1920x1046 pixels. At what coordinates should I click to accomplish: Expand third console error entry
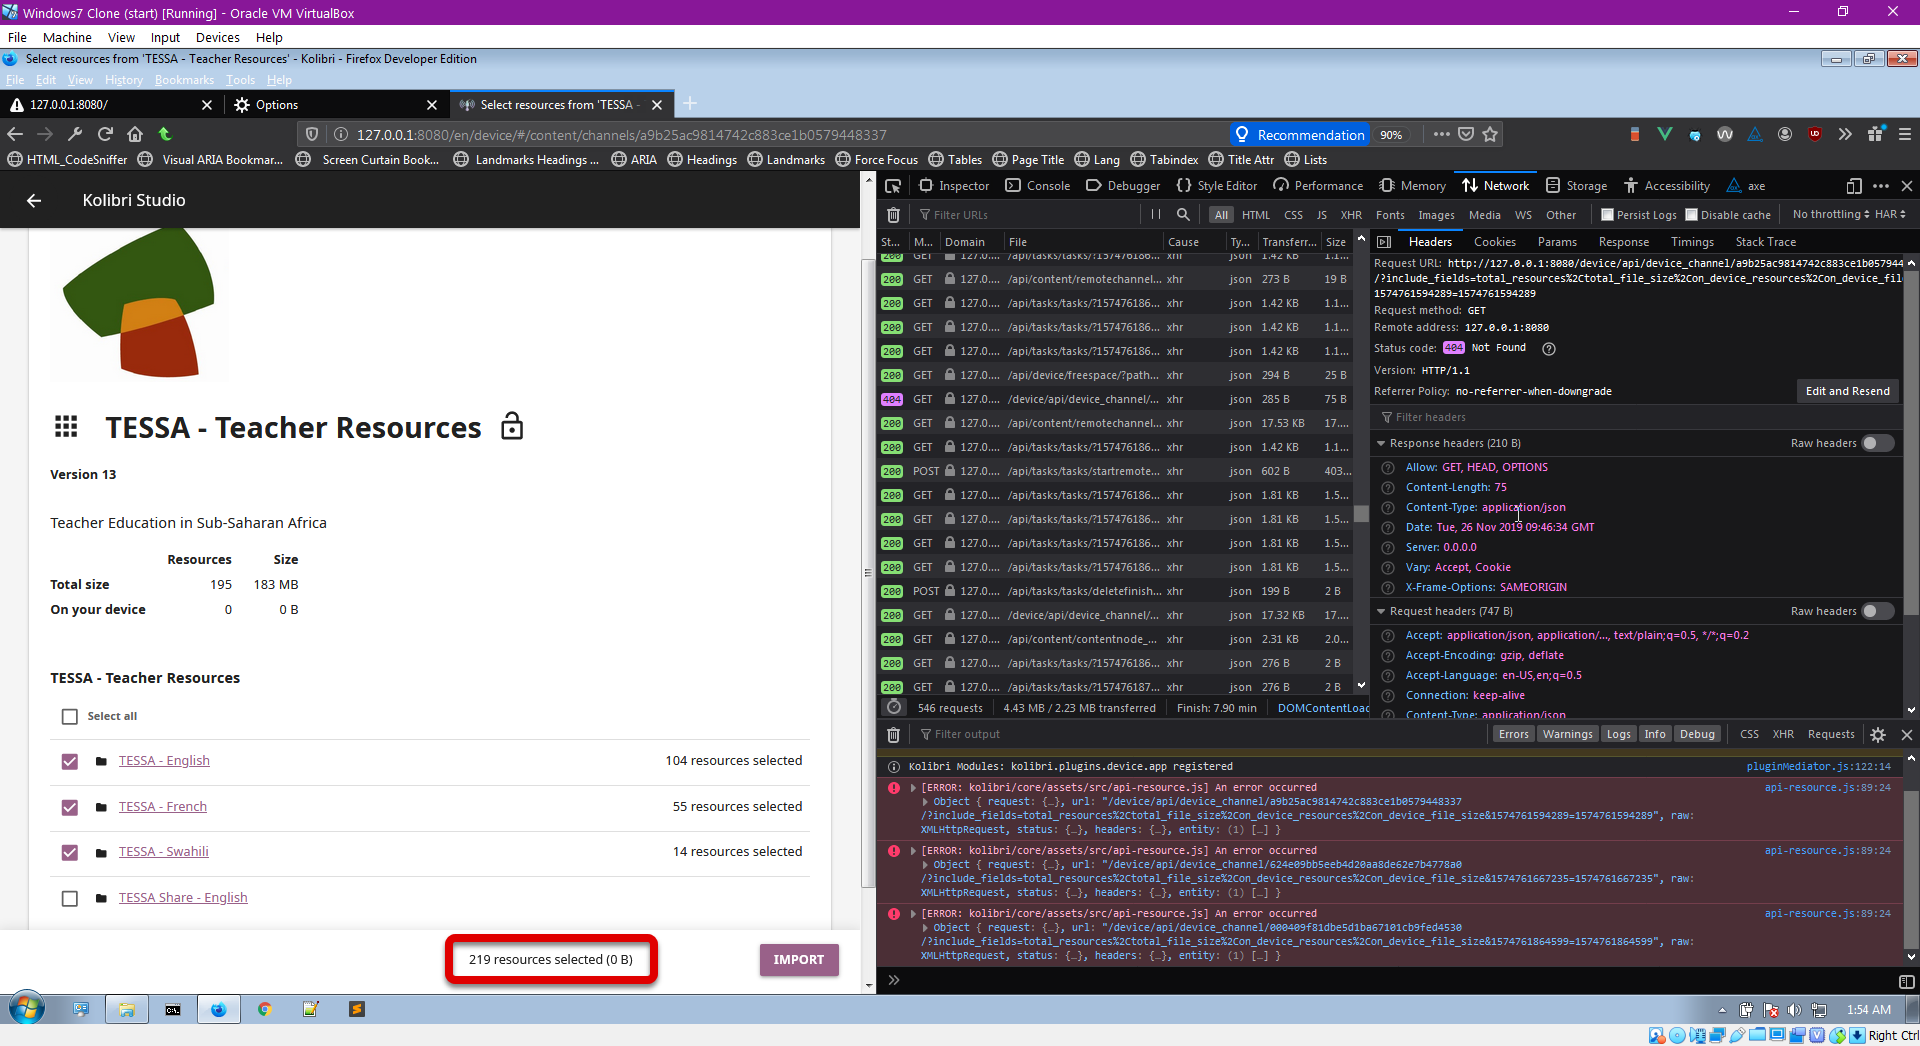(x=913, y=914)
